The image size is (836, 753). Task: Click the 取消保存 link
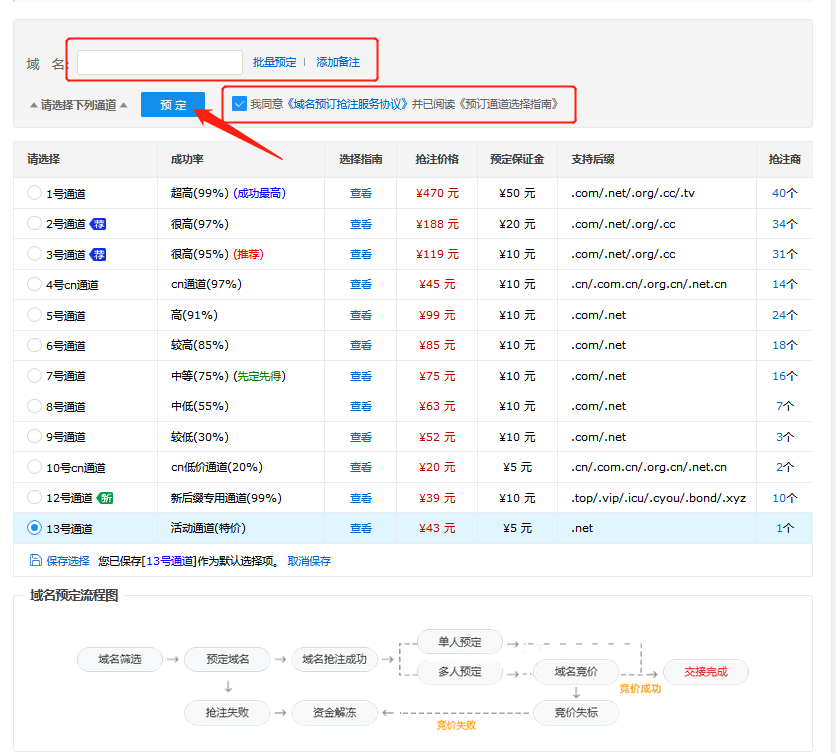309,560
